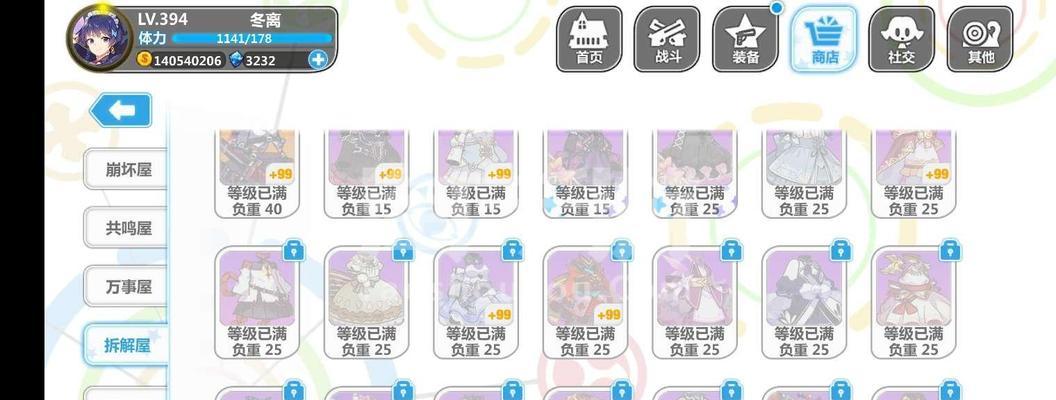Toggle lock on the white gown outfit

click(403, 251)
